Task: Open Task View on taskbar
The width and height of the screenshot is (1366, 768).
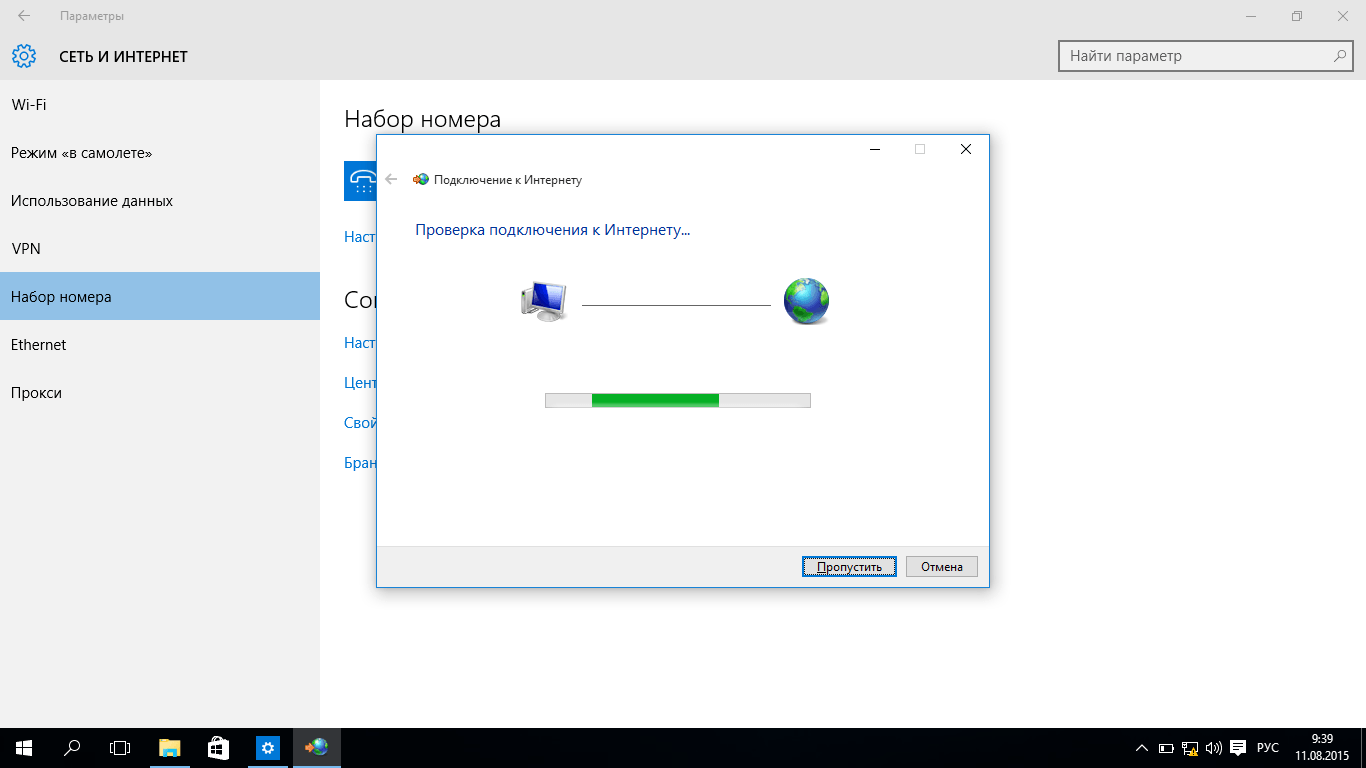Action: tap(120, 748)
